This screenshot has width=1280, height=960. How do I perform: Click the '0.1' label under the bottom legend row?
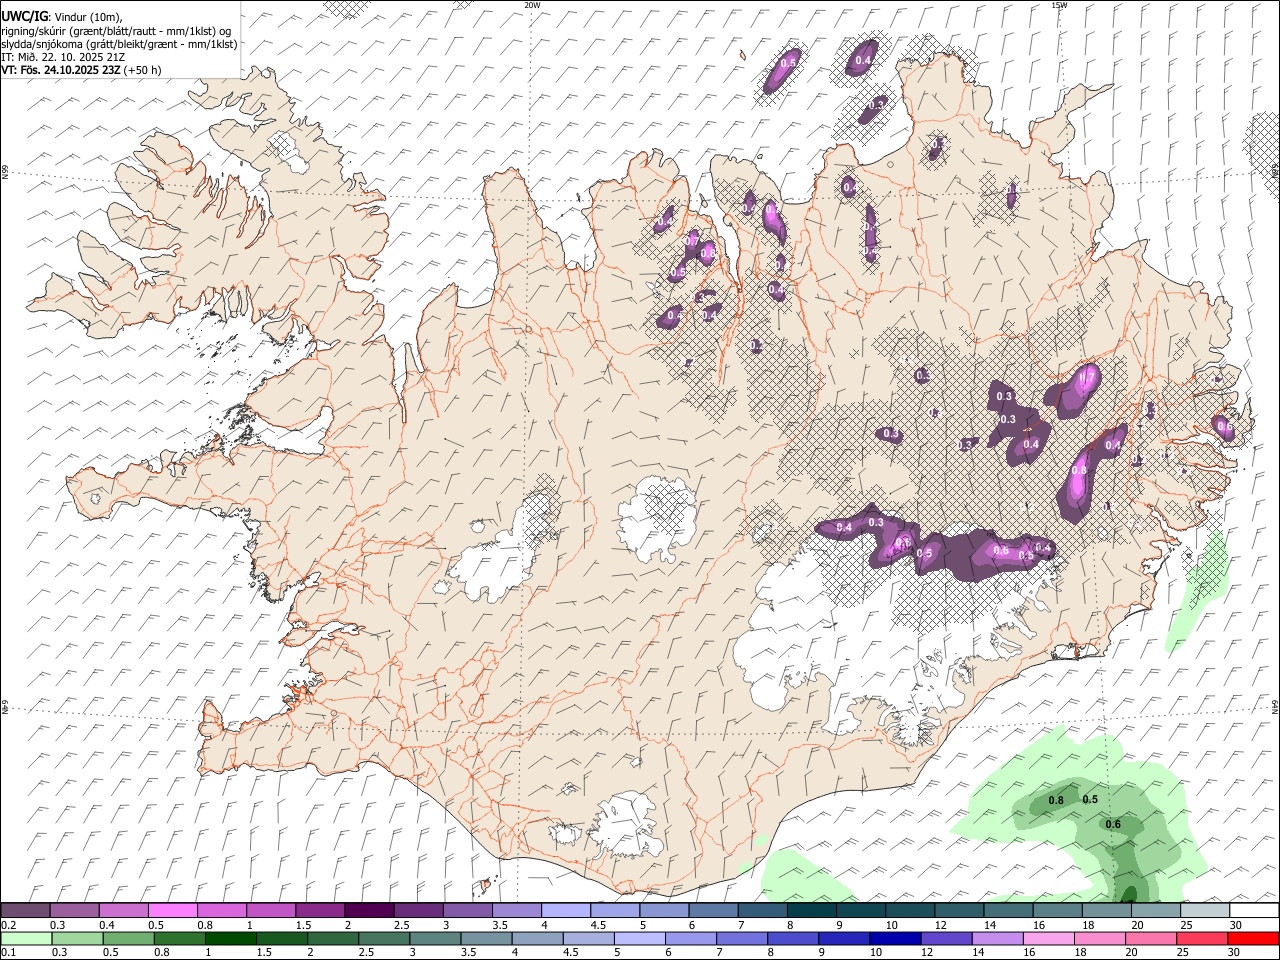coord(7,952)
